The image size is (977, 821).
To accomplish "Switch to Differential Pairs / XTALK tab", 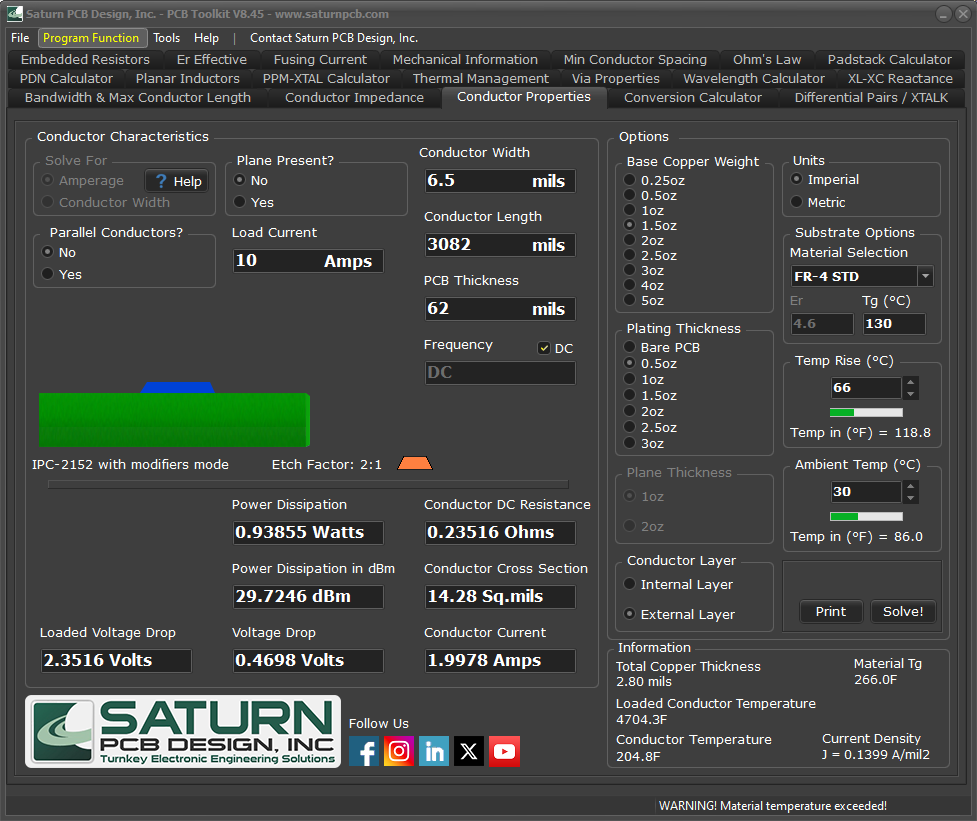I will [x=871, y=98].
